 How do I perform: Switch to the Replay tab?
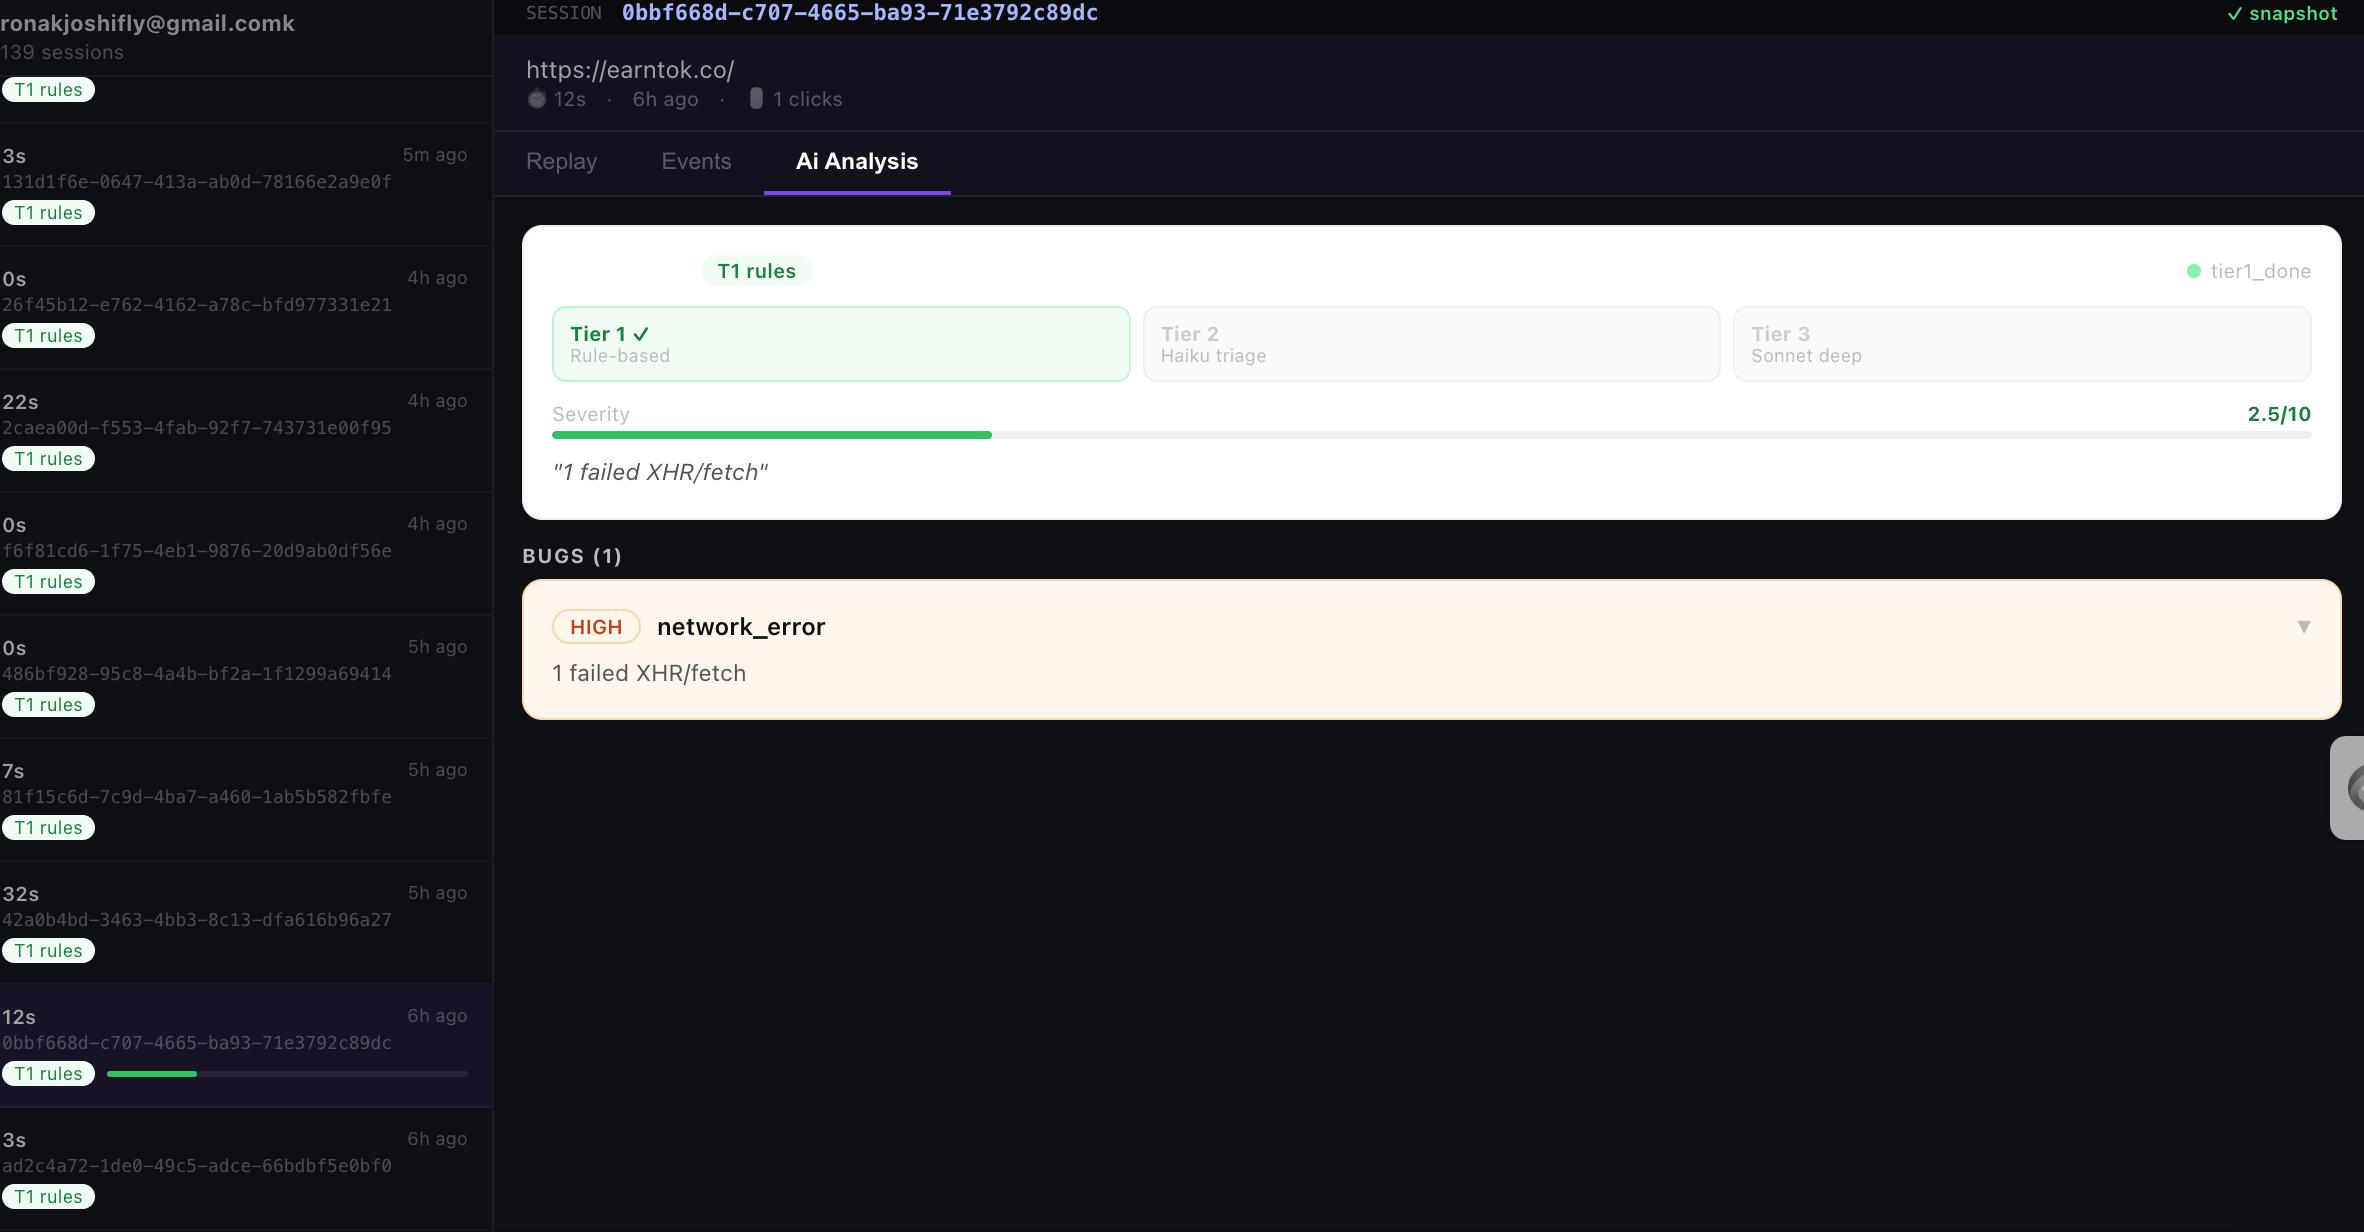(561, 161)
